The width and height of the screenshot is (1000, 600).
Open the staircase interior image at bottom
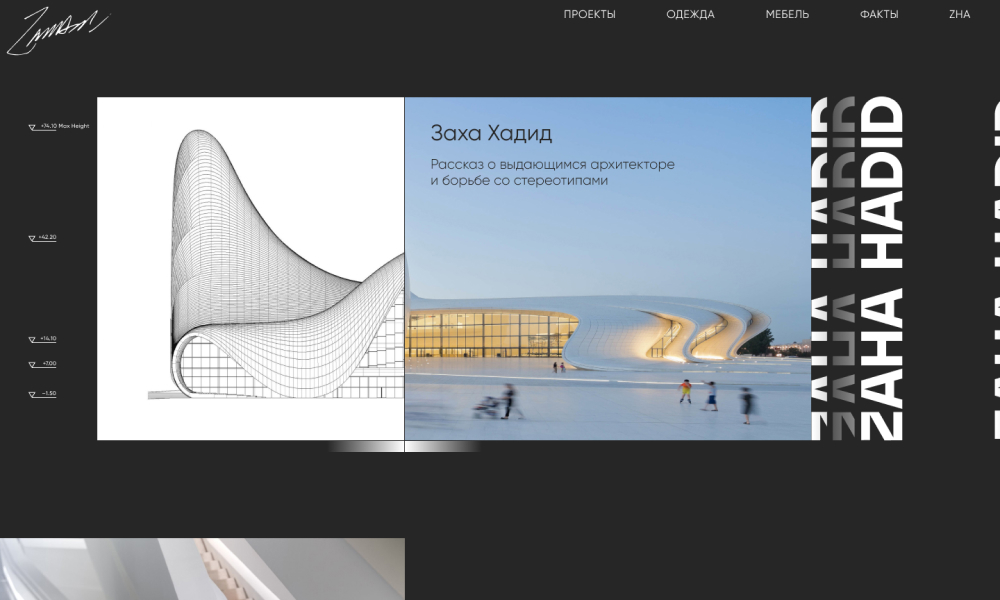pos(202,569)
